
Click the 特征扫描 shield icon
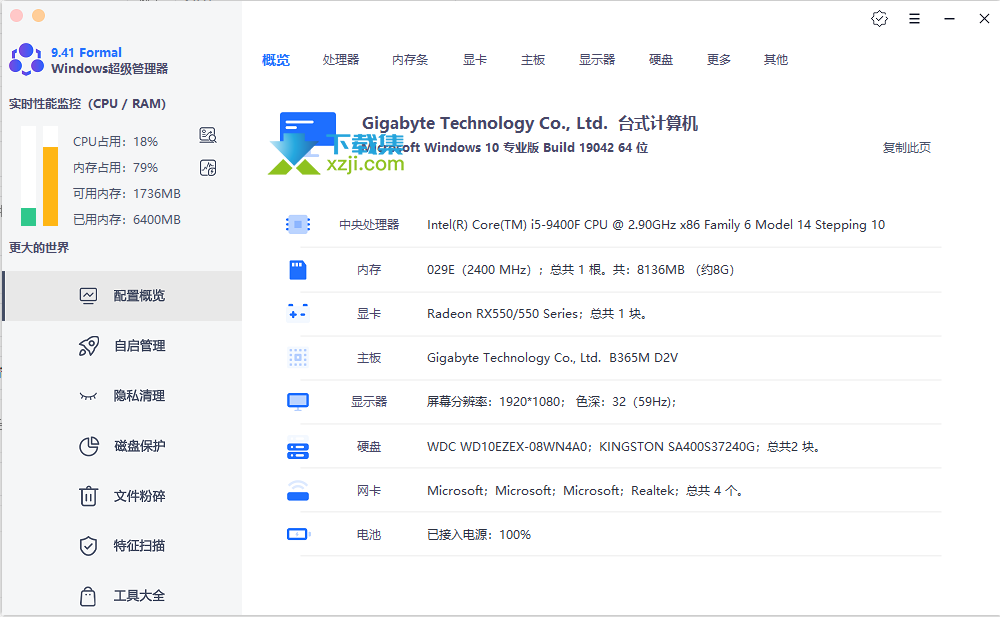(88, 546)
